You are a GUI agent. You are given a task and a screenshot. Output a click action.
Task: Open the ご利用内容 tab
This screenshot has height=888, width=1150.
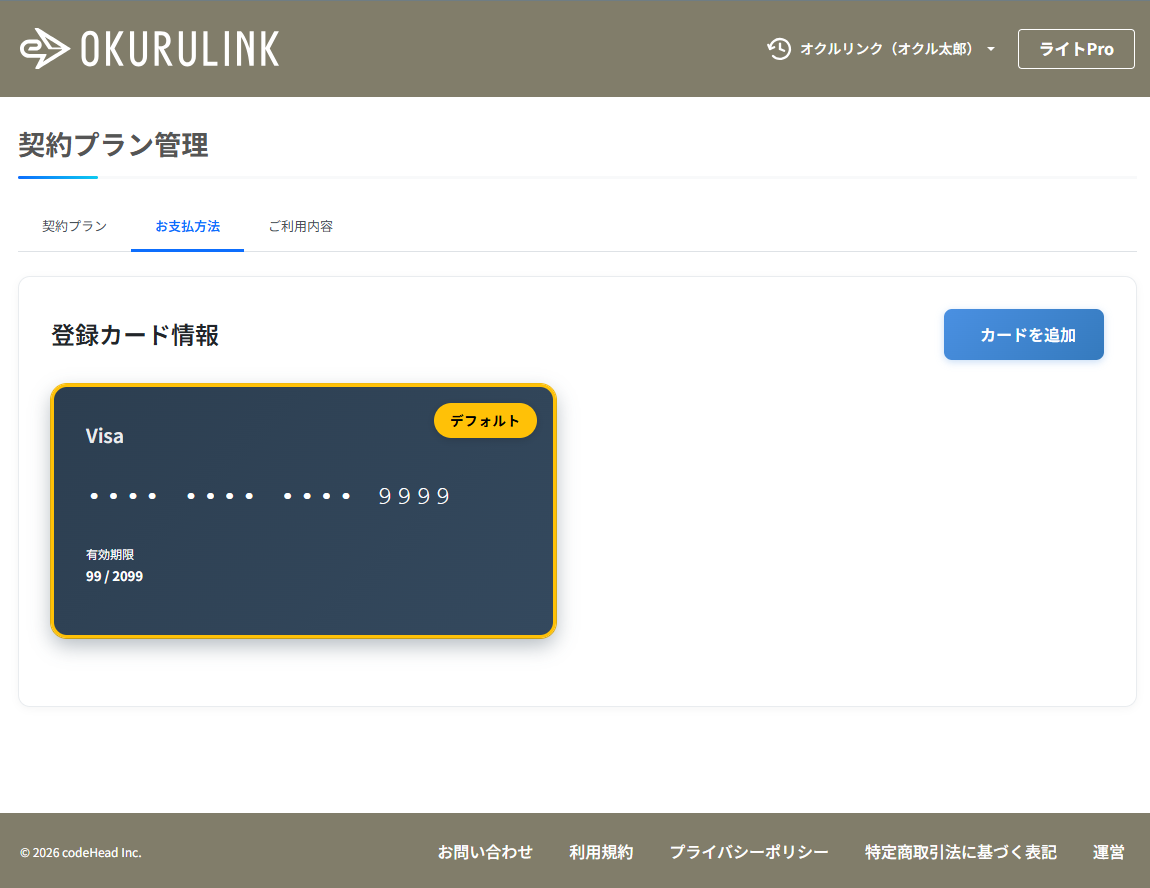pyautogui.click(x=300, y=226)
